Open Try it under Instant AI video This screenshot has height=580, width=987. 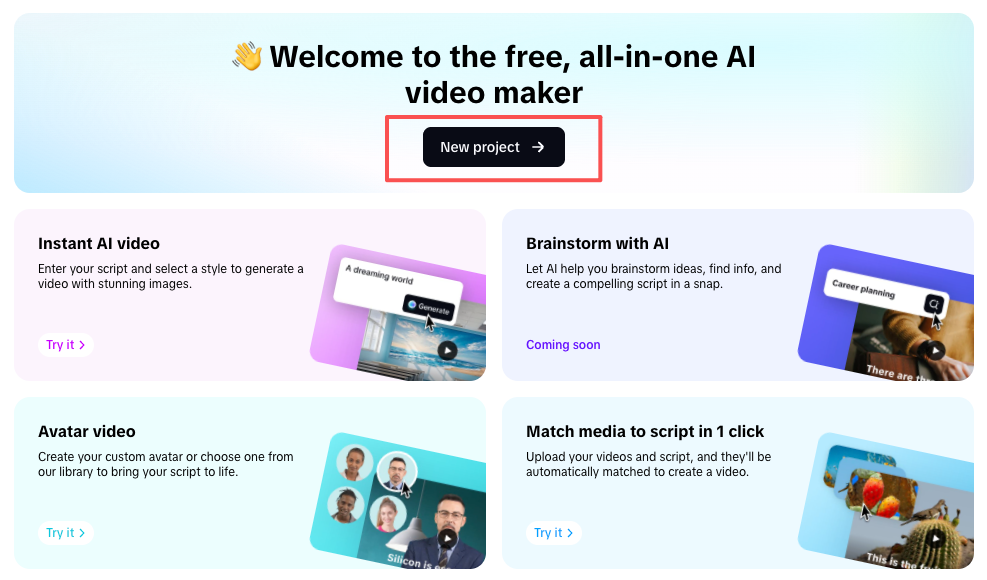(65, 344)
